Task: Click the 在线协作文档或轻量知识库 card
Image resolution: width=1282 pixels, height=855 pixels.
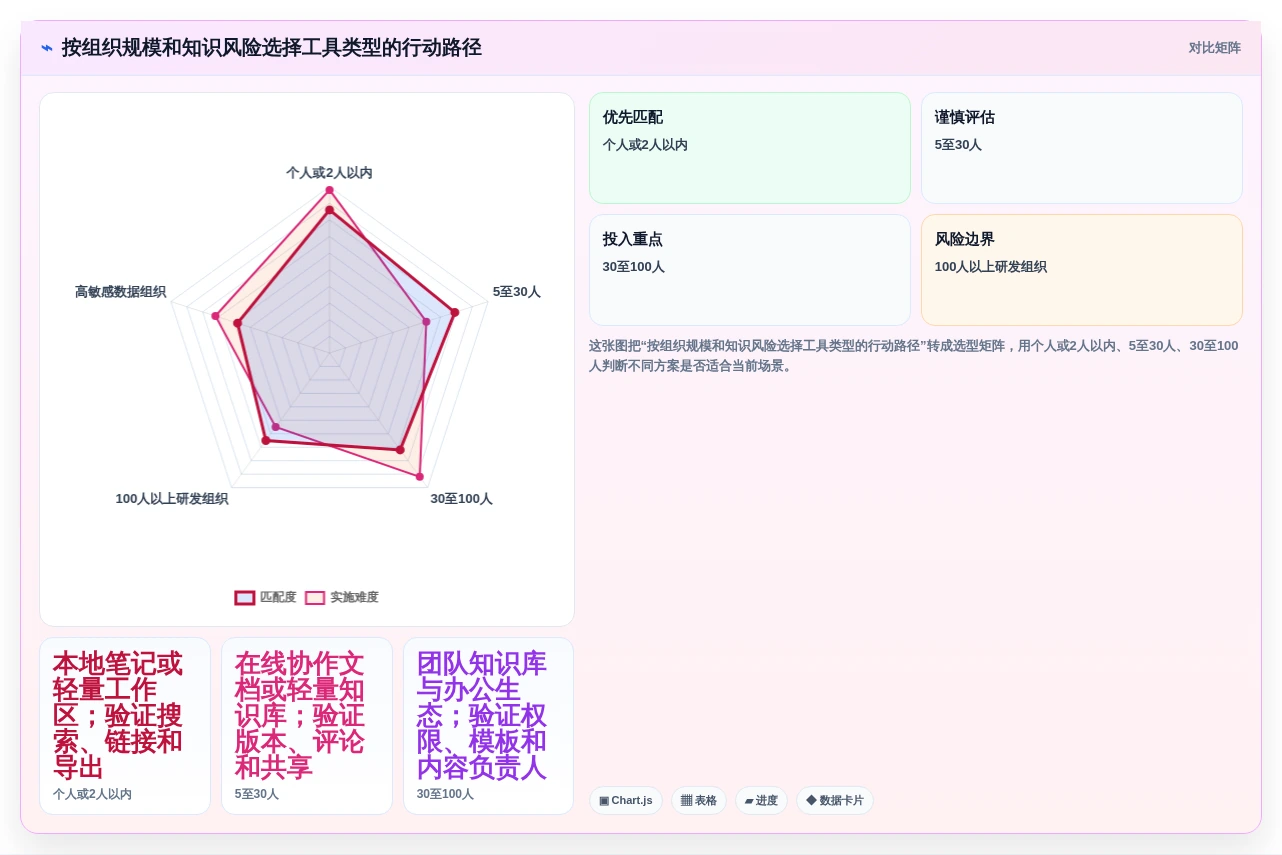Action: tap(307, 726)
